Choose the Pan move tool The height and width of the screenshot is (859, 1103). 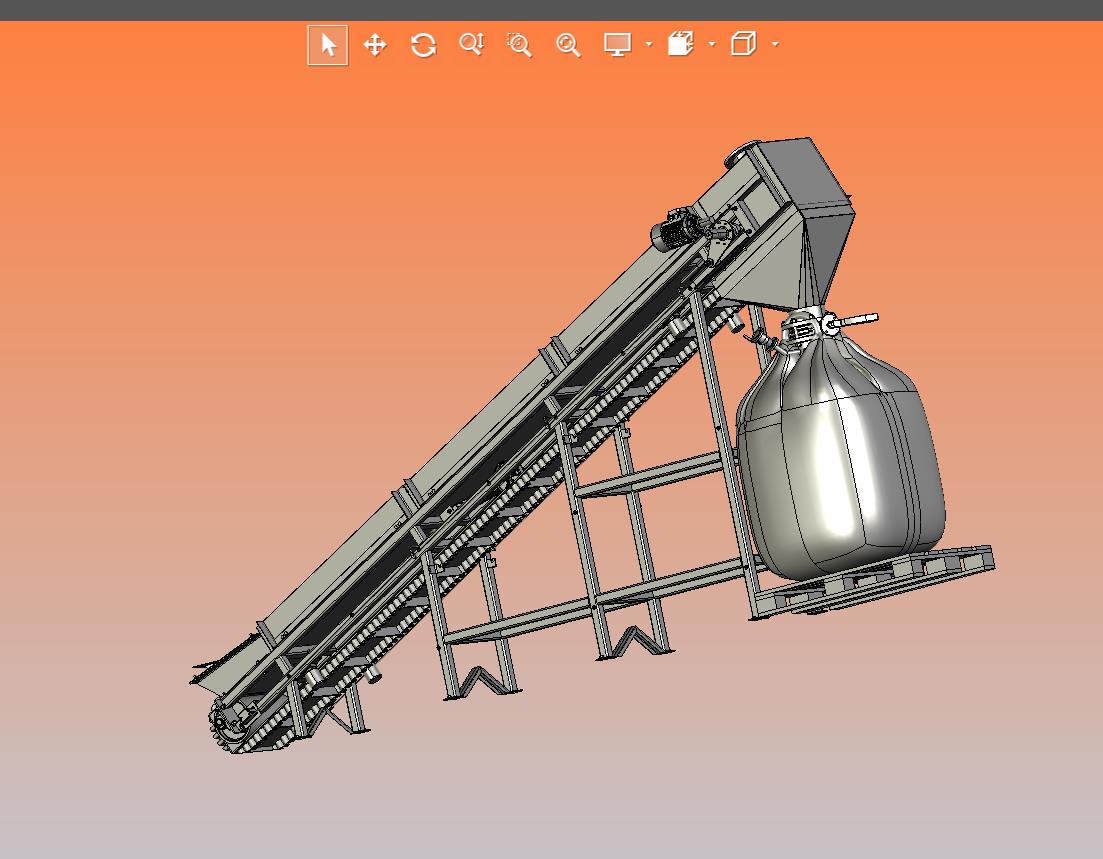click(x=375, y=45)
